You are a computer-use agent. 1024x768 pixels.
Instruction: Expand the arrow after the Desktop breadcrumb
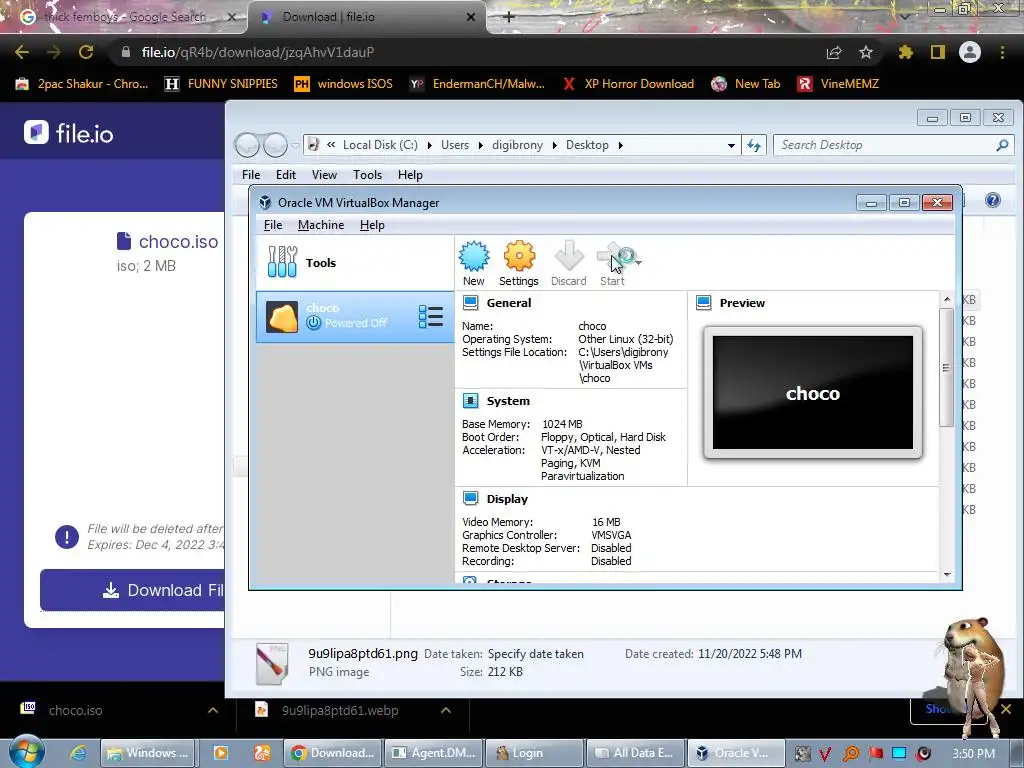620,145
